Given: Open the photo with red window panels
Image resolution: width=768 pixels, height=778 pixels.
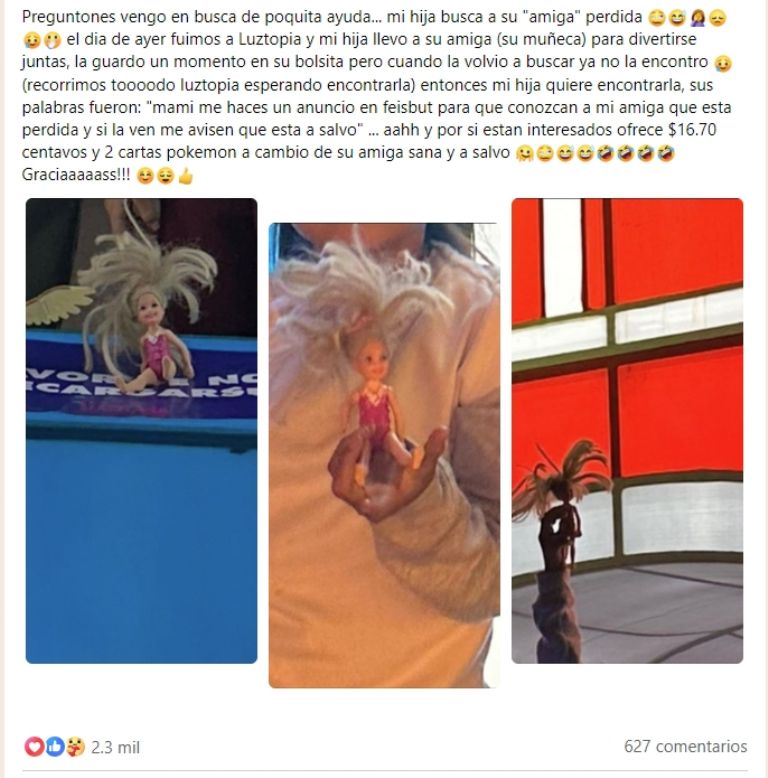Looking at the screenshot, I should [x=627, y=431].
